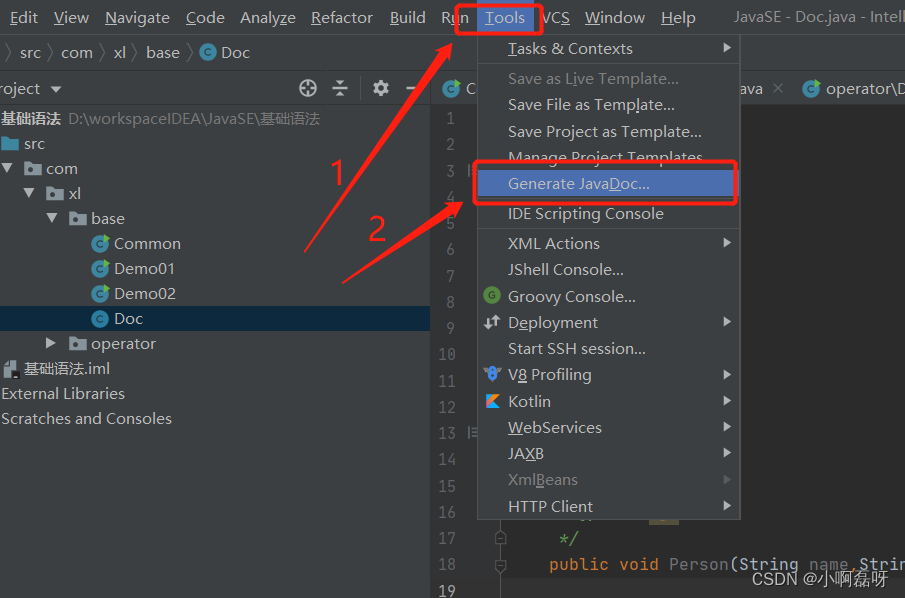Image resolution: width=905 pixels, height=598 pixels.
Task: Click the Groovy Console green icon
Action: point(492,296)
